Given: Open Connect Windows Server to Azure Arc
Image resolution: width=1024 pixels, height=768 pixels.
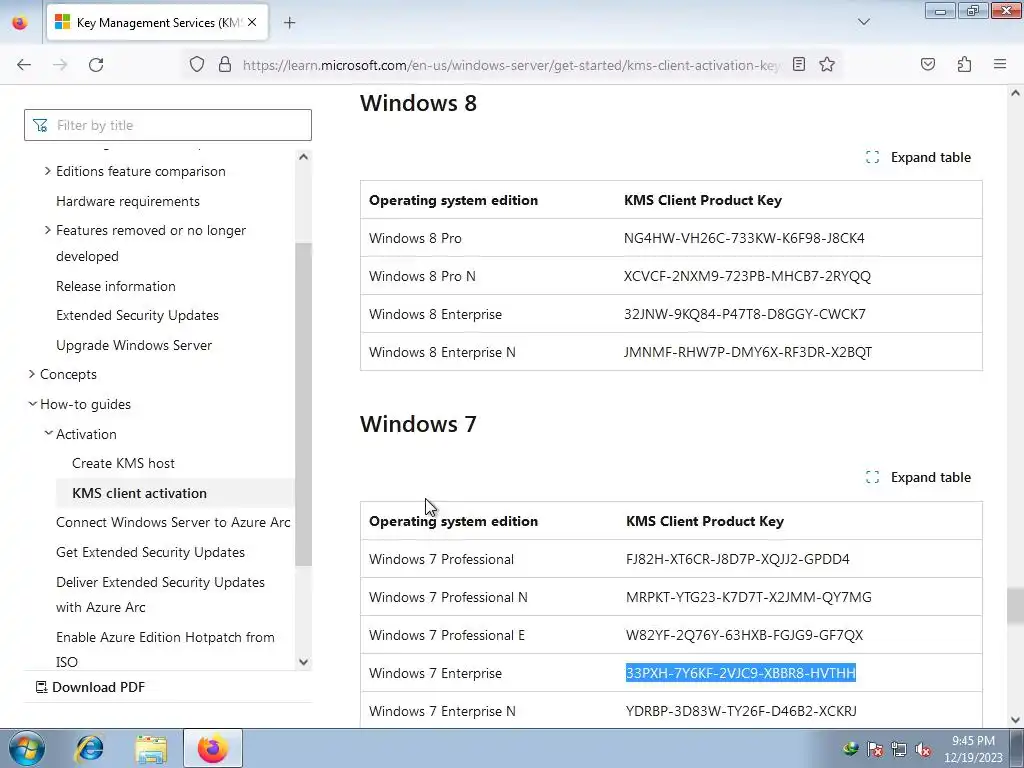Looking at the screenshot, I should [x=173, y=522].
